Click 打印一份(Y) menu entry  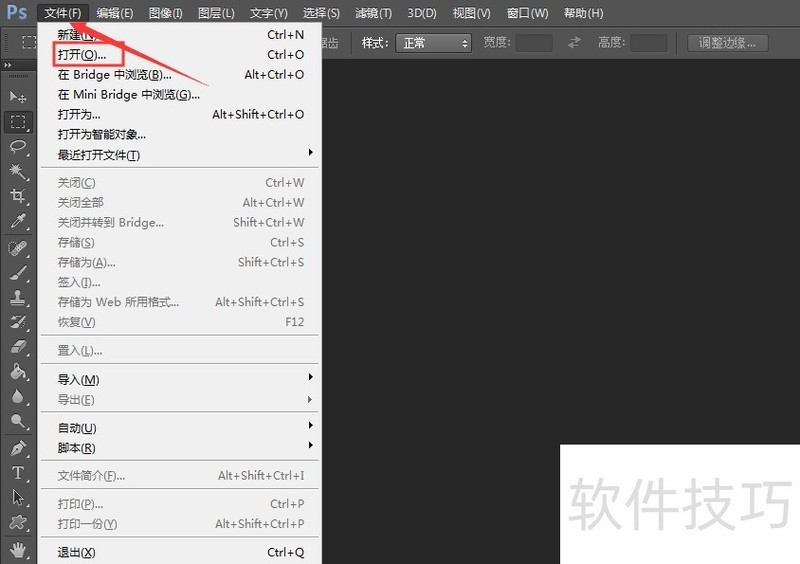(x=180, y=524)
